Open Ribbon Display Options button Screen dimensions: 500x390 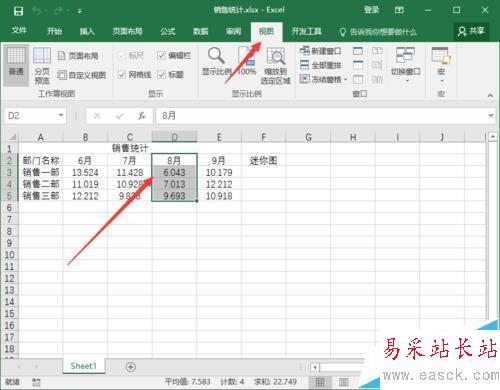coord(399,10)
